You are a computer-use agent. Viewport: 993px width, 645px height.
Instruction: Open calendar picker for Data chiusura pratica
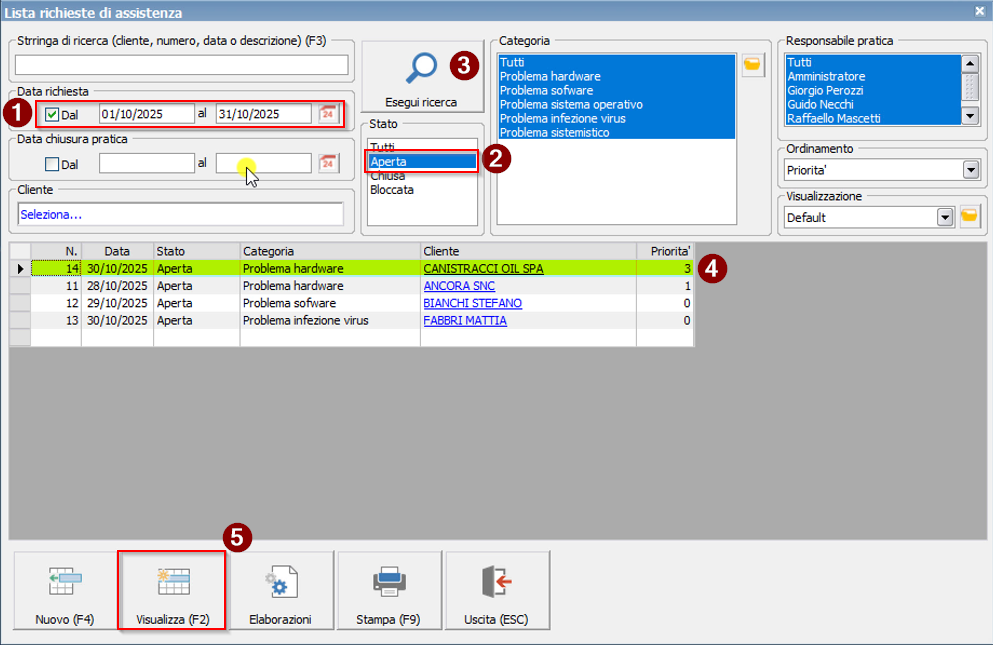[327, 164]
